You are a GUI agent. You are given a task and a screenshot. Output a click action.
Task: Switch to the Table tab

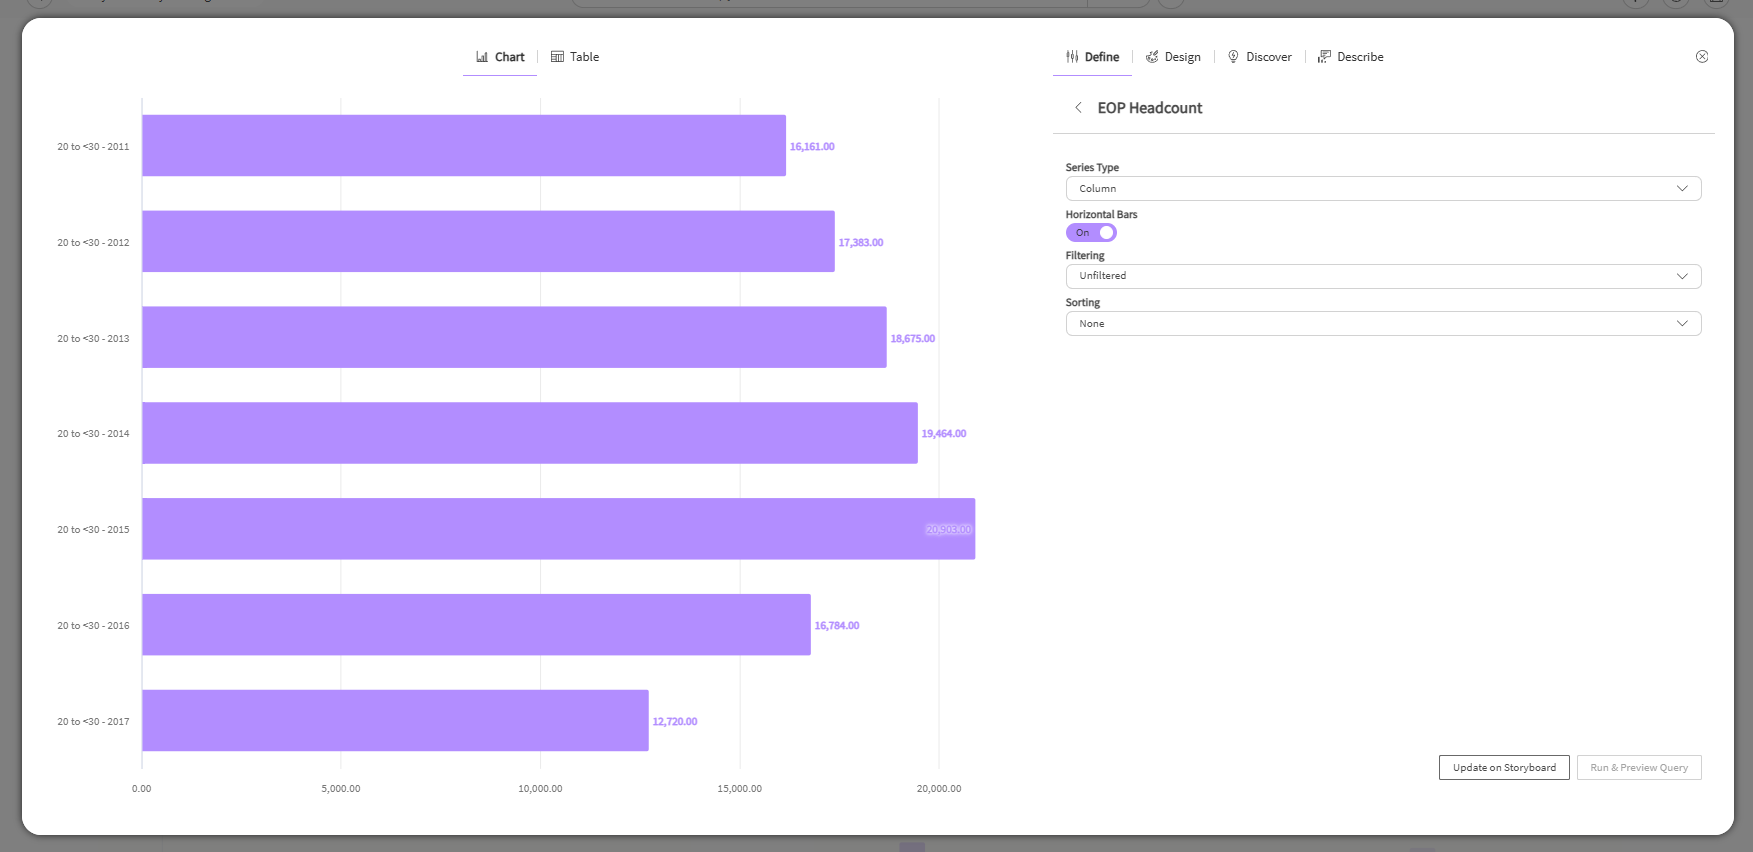[575, 57]
